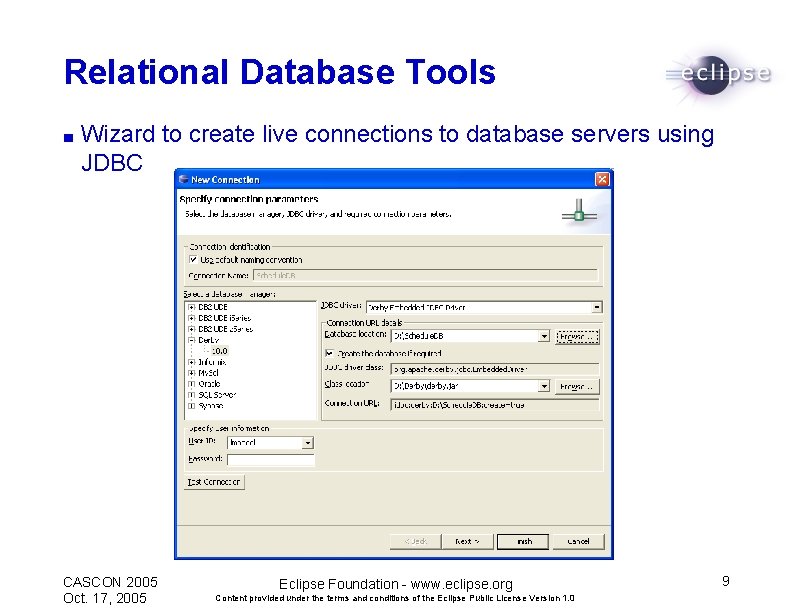Click the Class location text box
Screen dimensions: 792x612
pos(465,386)
